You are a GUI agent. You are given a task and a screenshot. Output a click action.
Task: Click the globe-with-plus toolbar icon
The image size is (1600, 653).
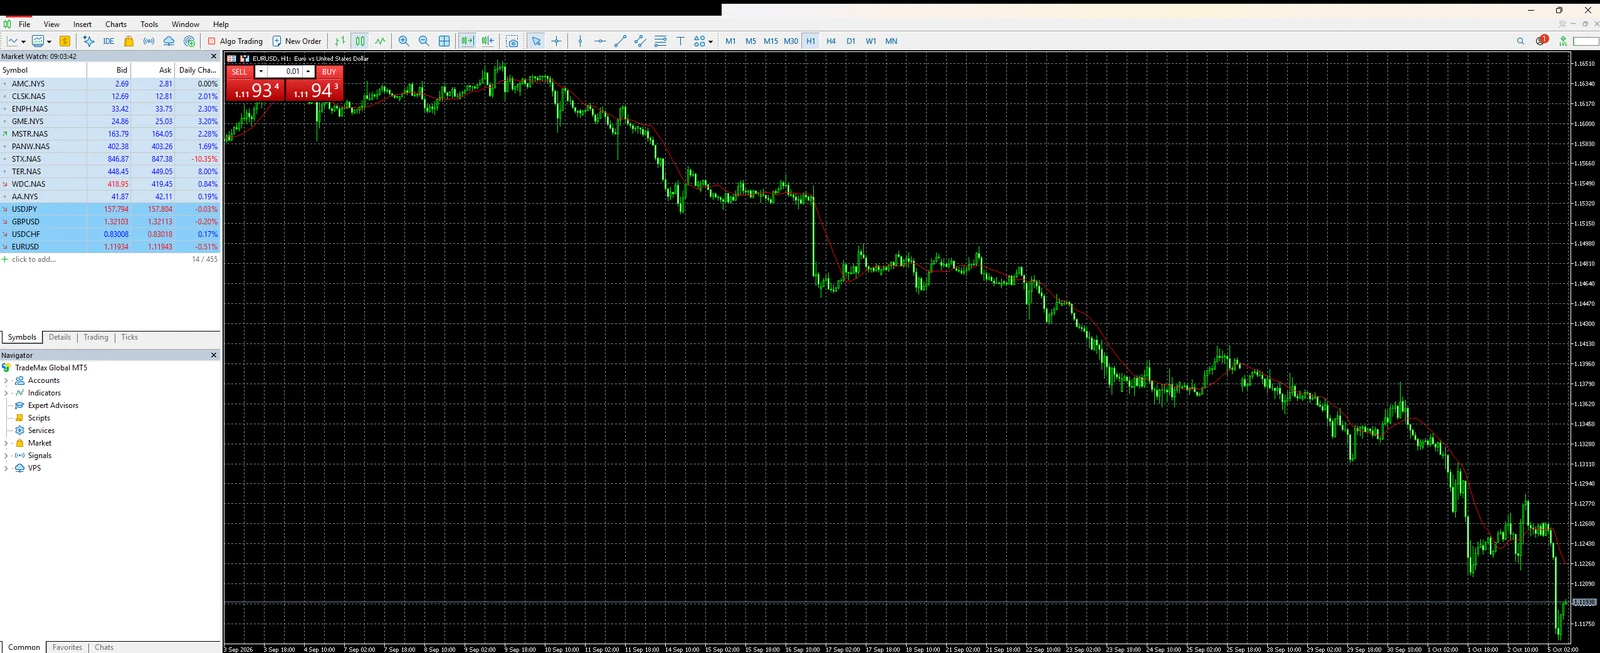click(x=189, y=41)
